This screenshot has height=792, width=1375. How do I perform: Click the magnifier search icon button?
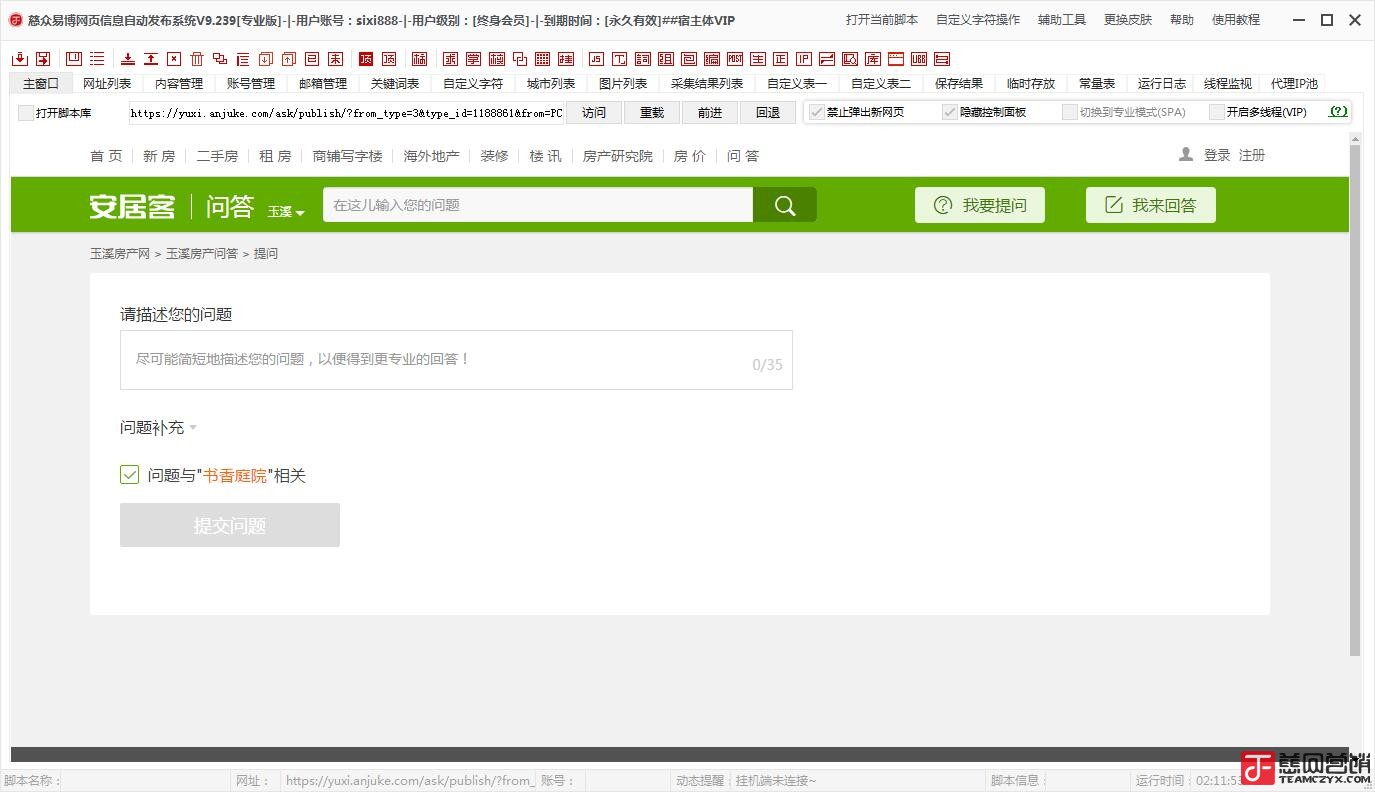coord(785,205)
